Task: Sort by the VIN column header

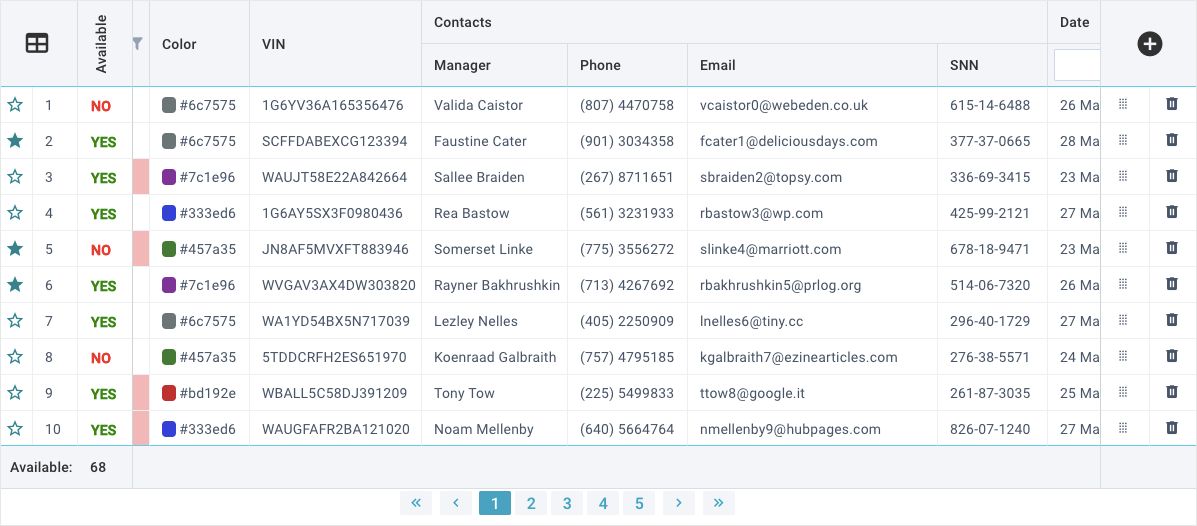Action: [274, 44]
